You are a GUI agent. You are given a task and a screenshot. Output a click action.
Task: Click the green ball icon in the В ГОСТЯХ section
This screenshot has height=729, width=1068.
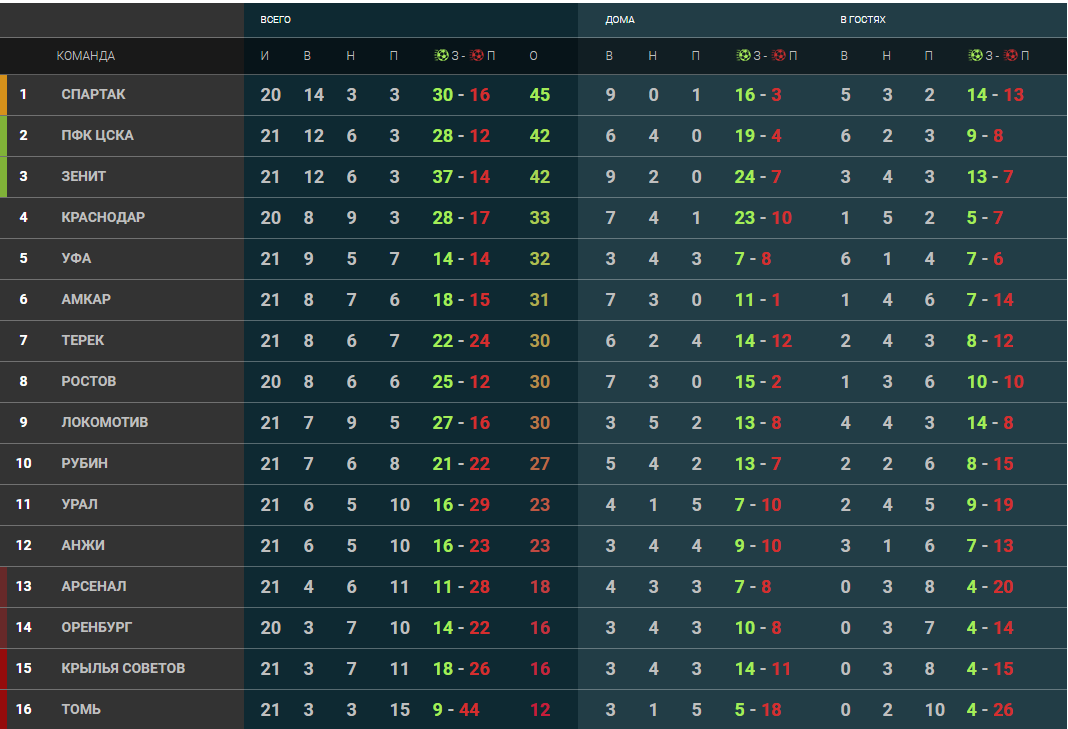975,55
